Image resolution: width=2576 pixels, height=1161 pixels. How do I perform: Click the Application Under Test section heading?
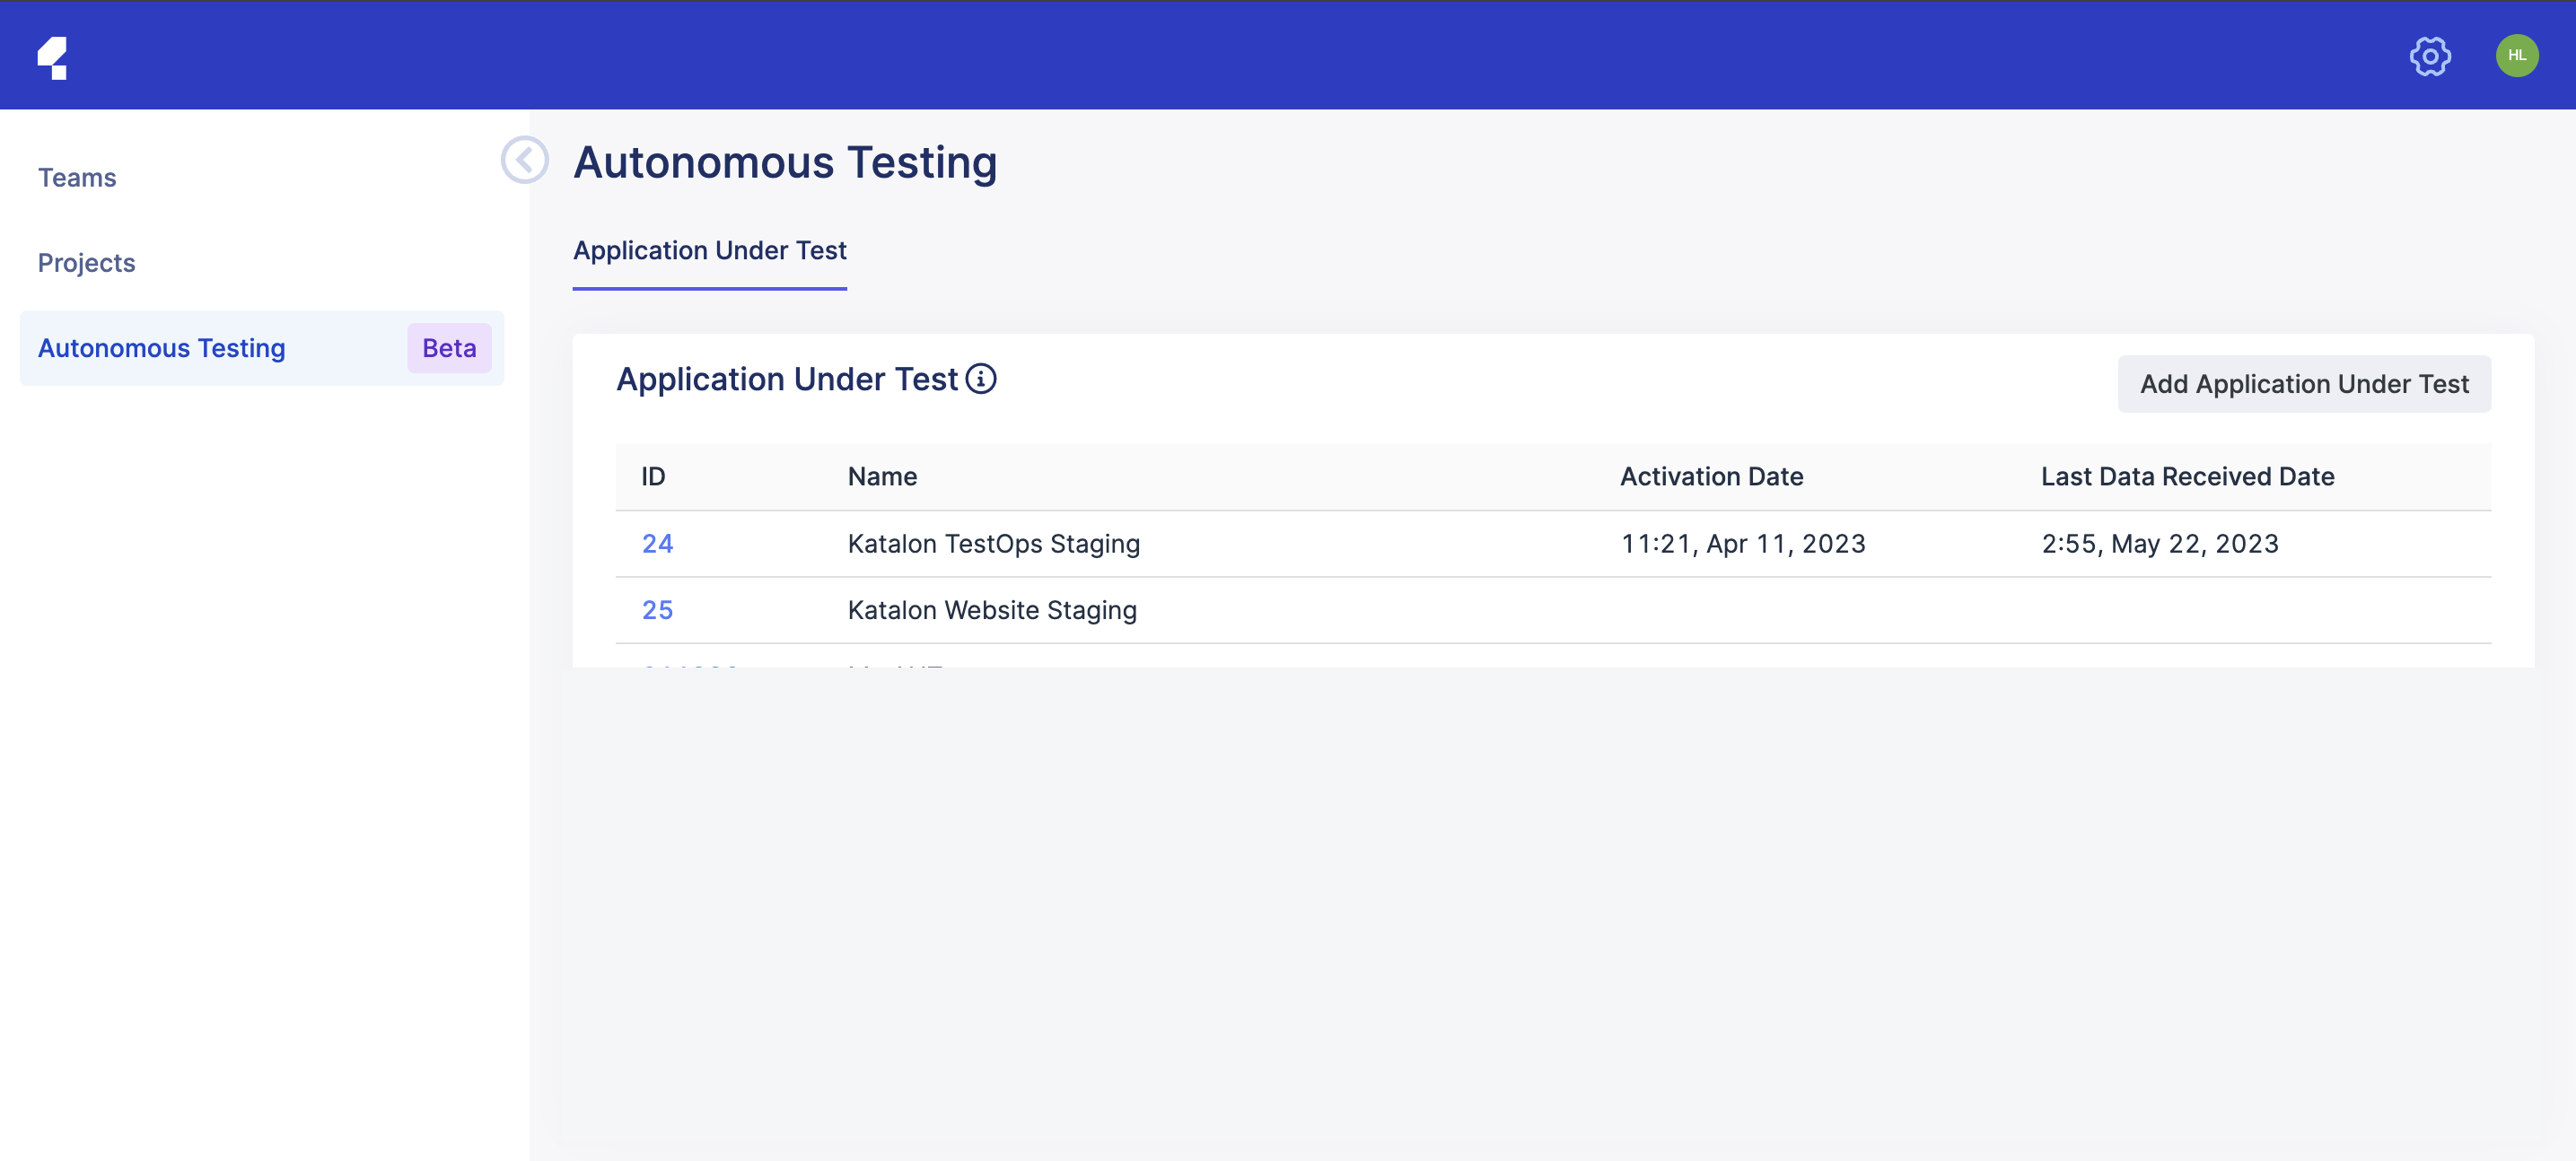click(x=787, y=380)
